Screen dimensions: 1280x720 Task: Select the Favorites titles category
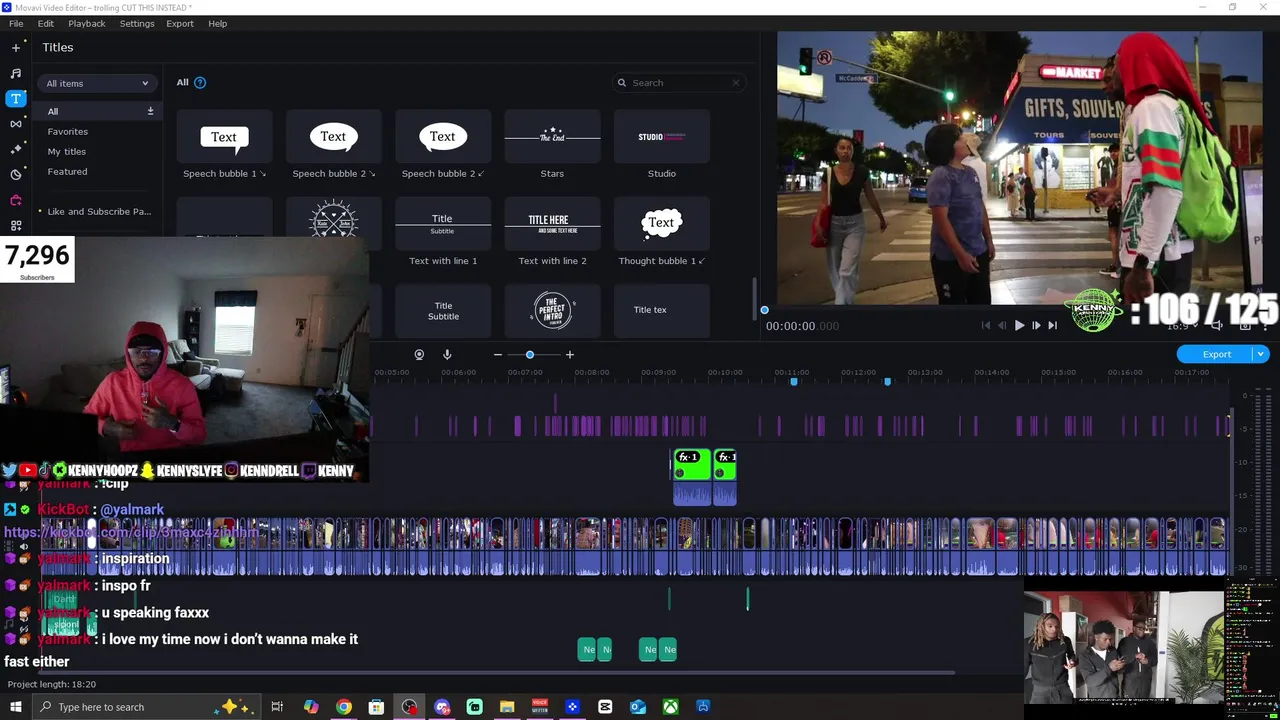(68, 131)
